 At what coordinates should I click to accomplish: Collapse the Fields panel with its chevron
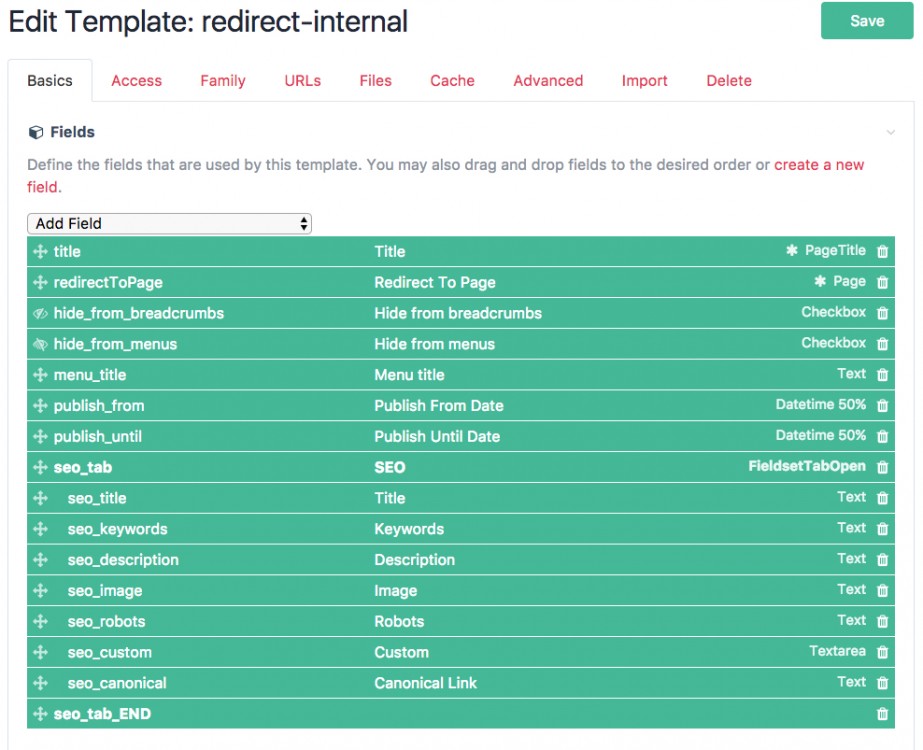[891, 131]
